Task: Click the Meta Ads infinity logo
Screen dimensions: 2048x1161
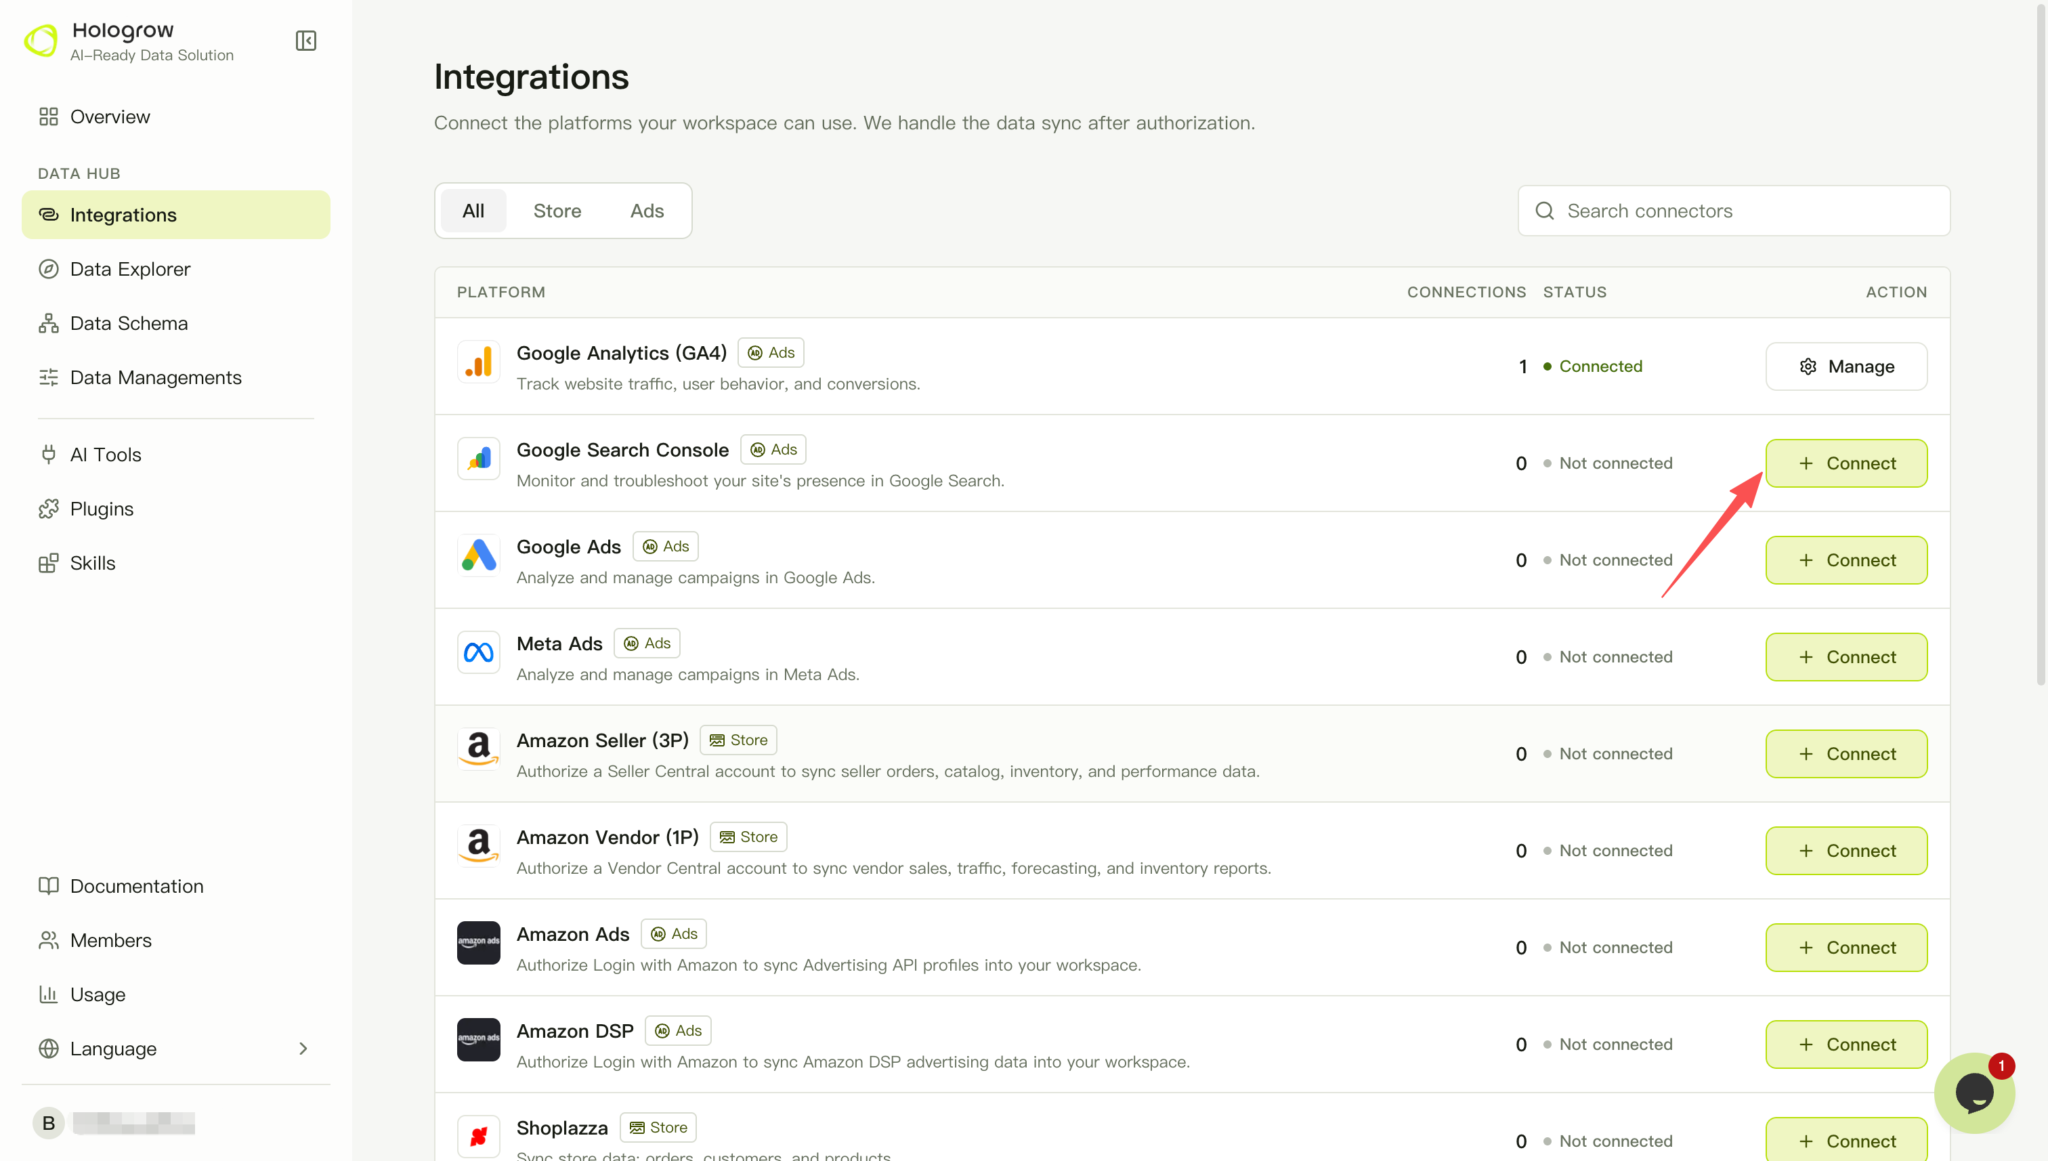Action: pyautogui.click(x=479, y=653)
